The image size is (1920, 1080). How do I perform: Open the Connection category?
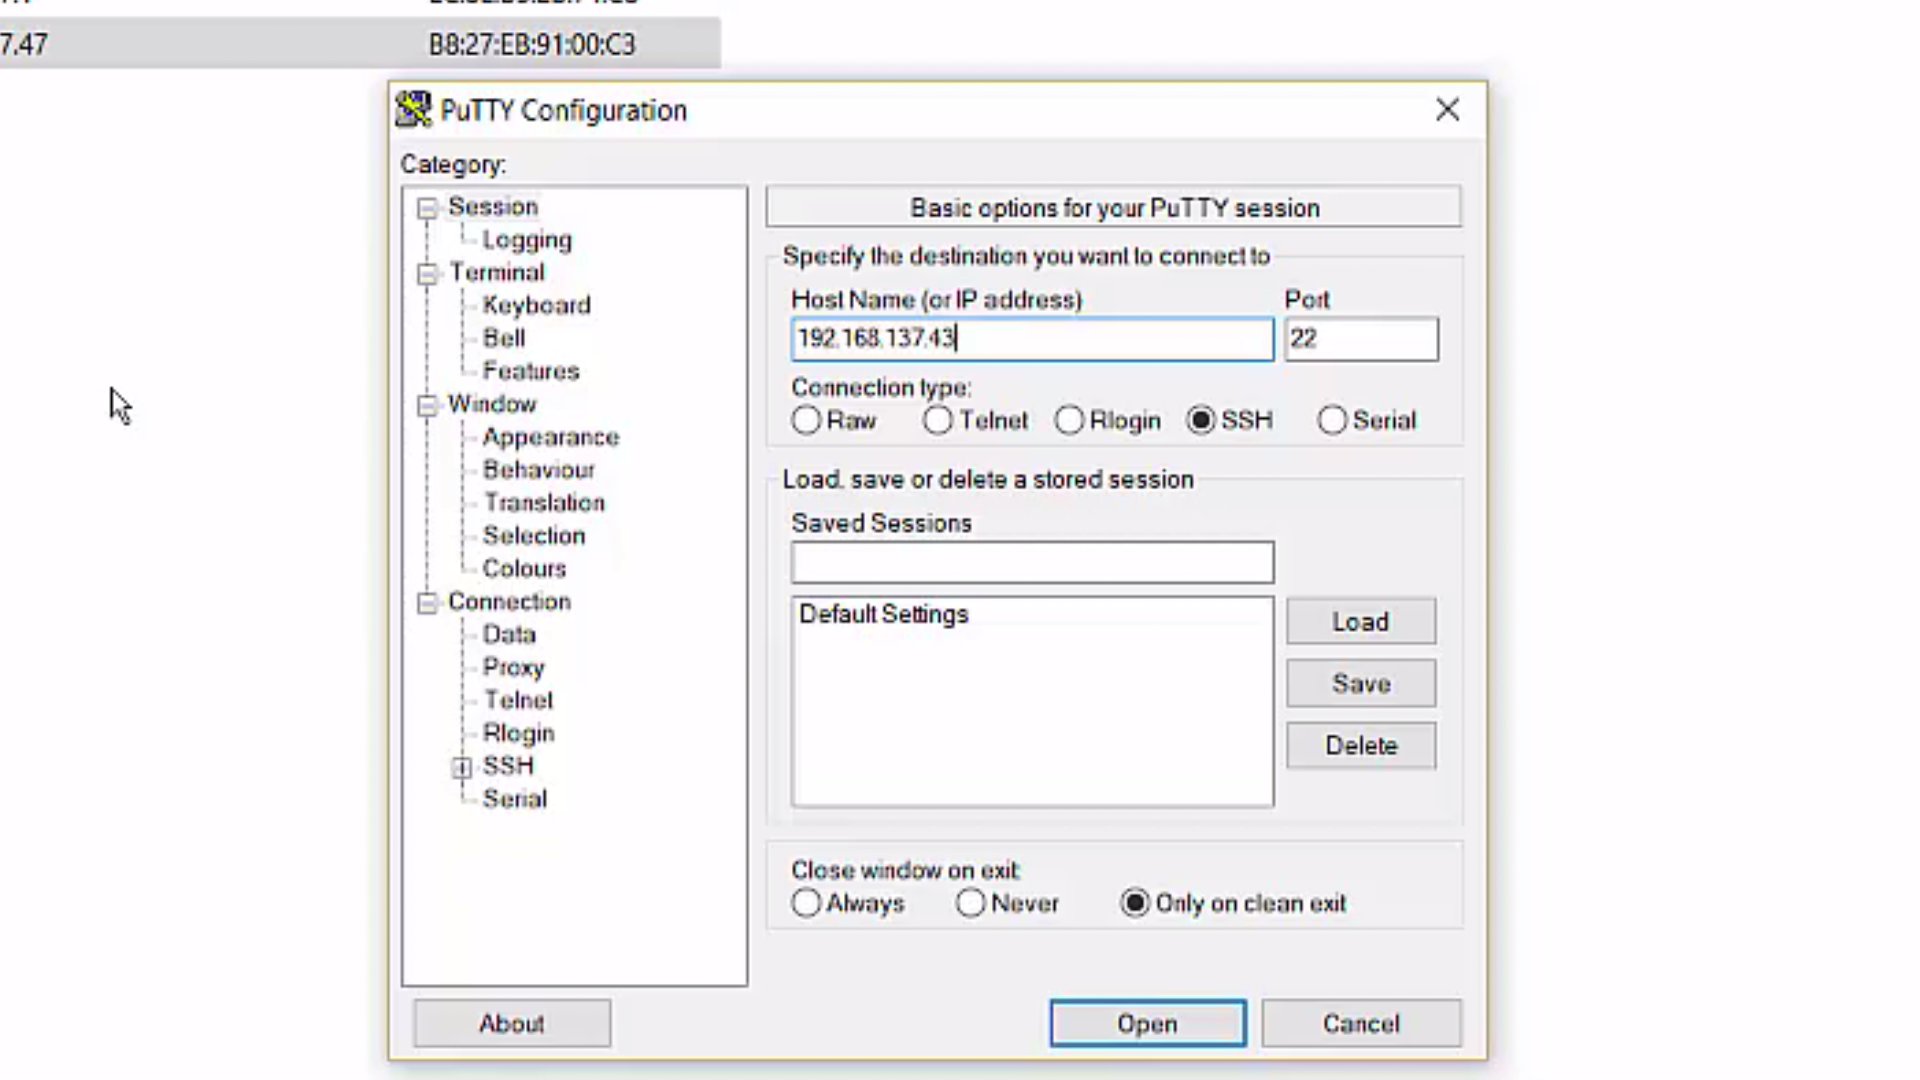click(x=509, y=602)
